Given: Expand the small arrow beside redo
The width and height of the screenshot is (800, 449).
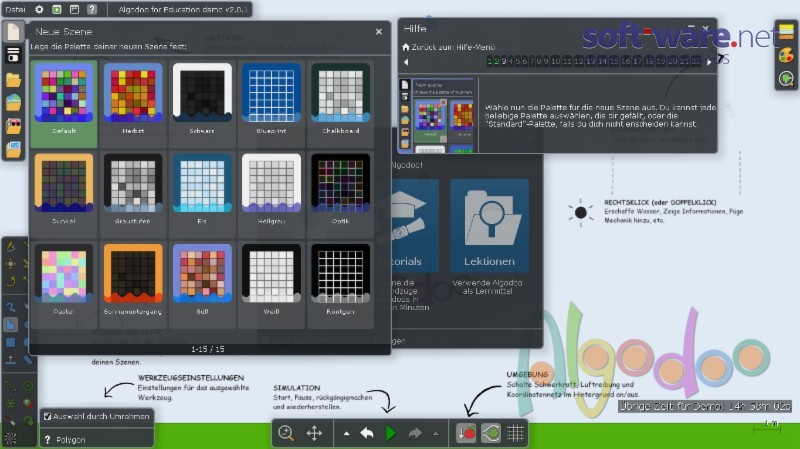Looking at the screenshot, I should point(436,434).
